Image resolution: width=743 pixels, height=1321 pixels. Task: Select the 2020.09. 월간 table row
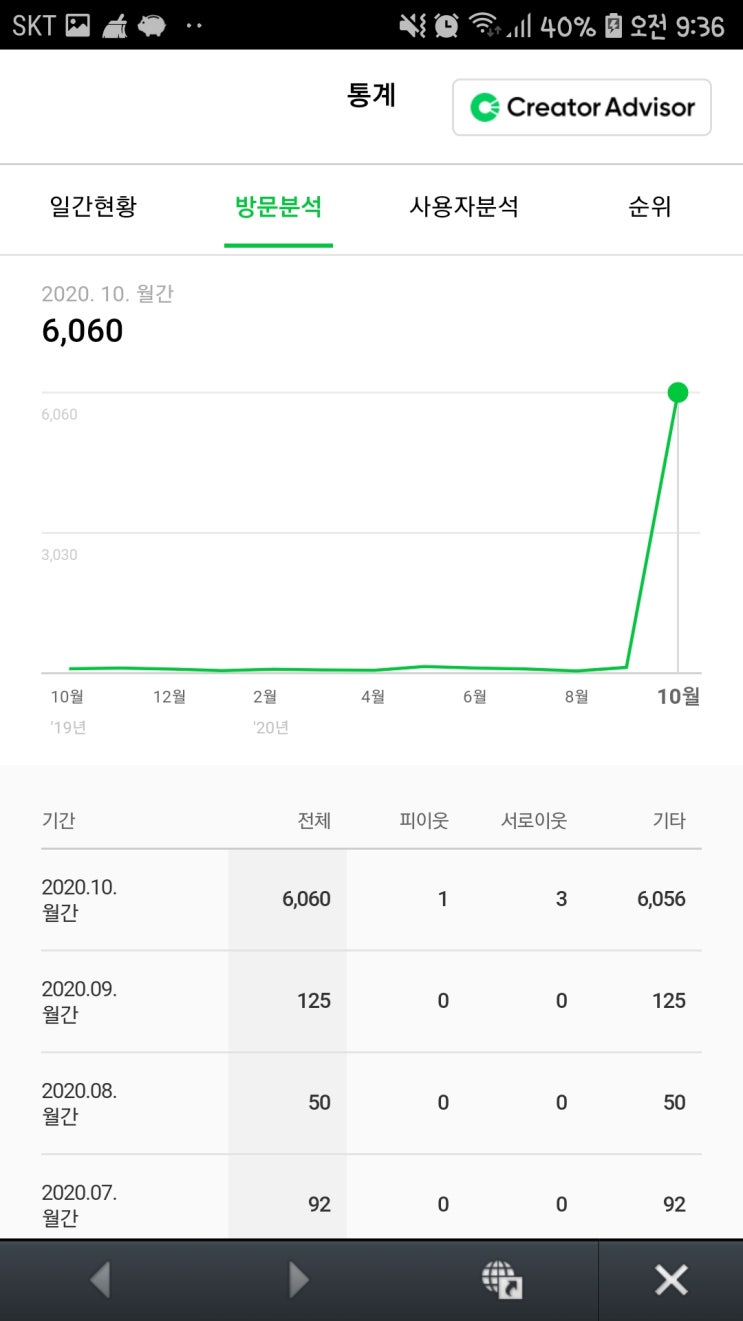pyautogui.click(x=371, y=1001)
